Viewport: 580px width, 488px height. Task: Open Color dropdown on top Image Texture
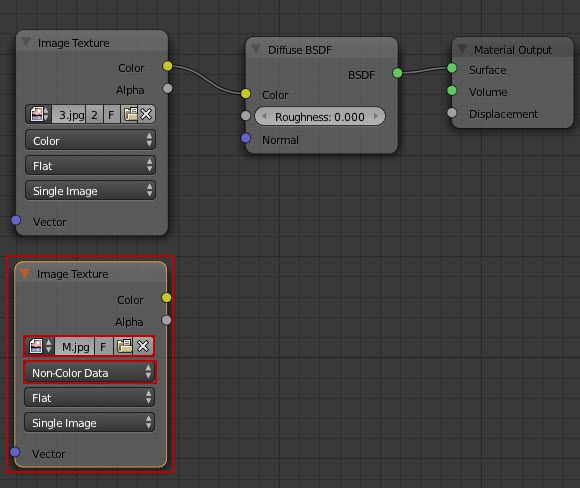click(x=90, y=140)
